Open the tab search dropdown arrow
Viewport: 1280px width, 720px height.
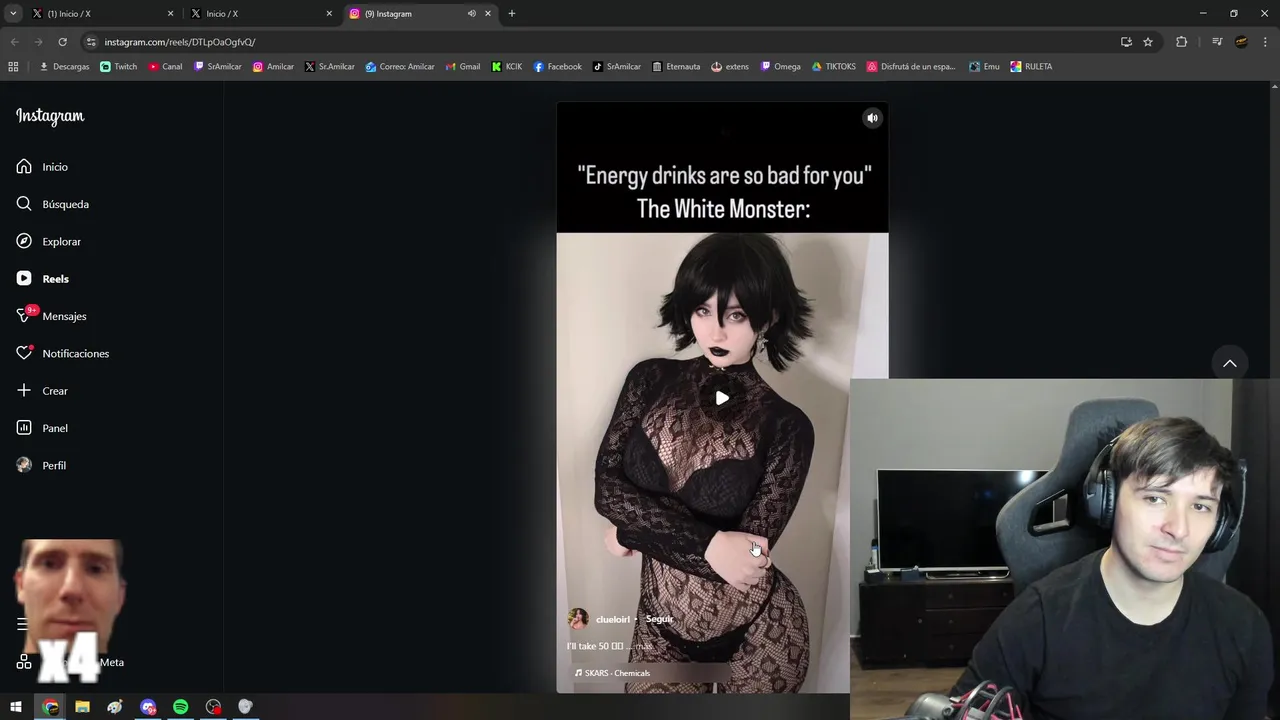point(13,14)
